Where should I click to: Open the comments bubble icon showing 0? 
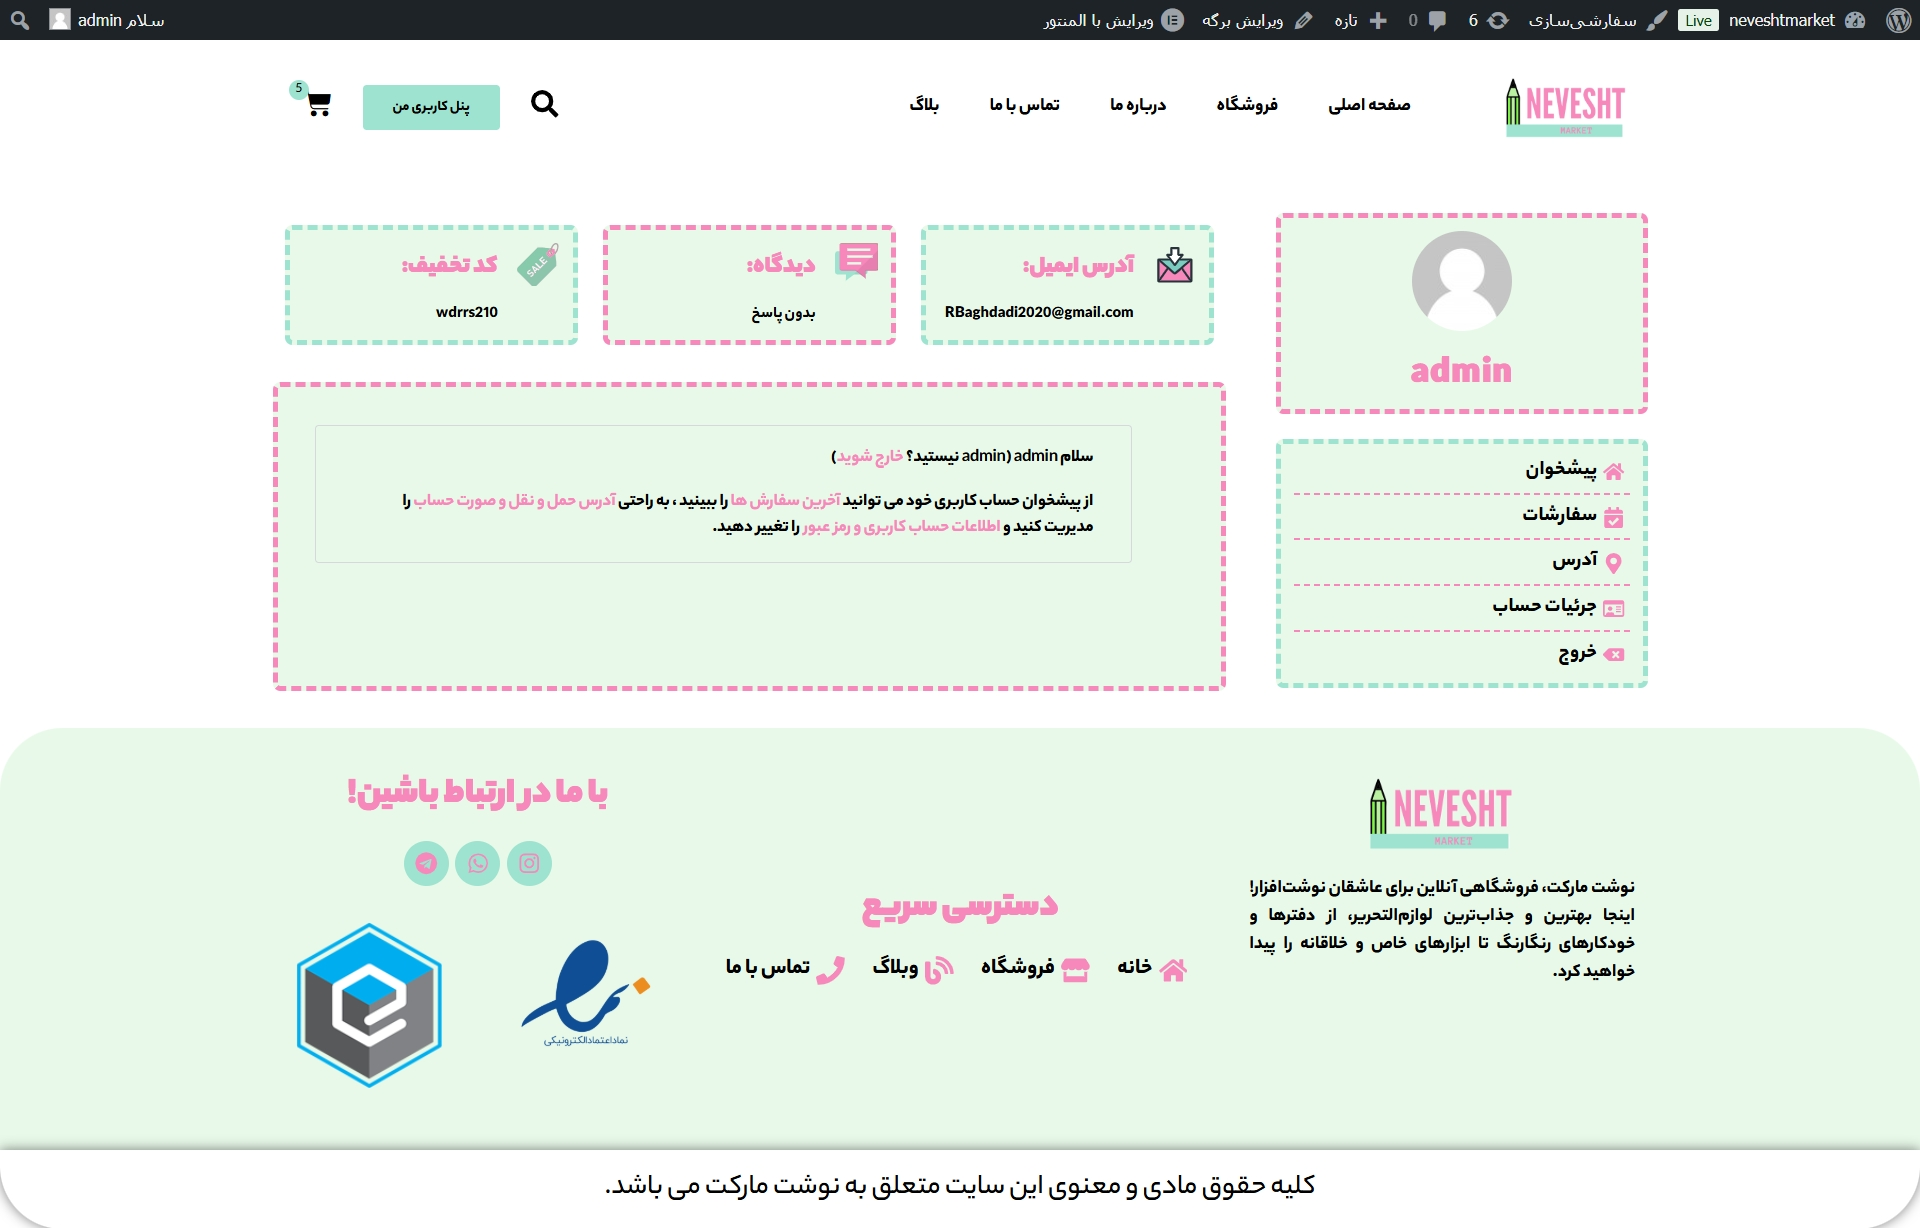(x=1427, y=20)
